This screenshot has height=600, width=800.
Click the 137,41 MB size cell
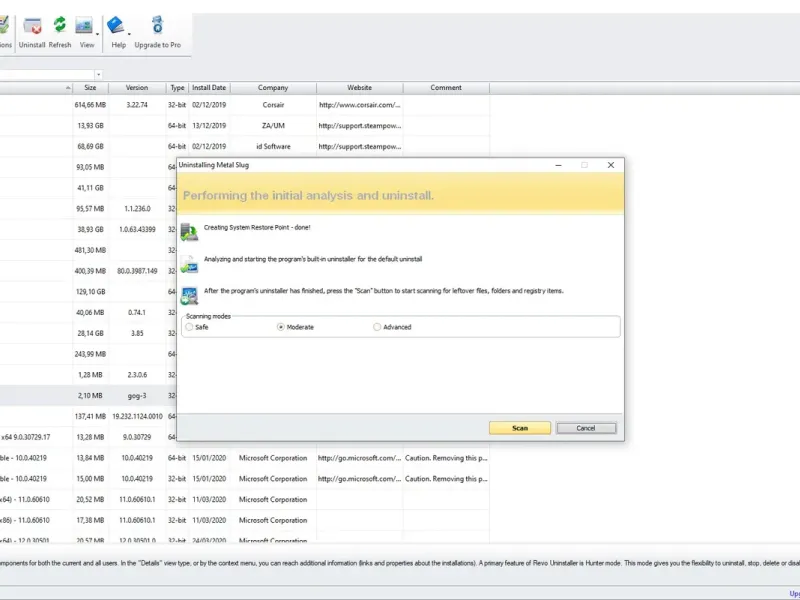[x=90, y=416]
